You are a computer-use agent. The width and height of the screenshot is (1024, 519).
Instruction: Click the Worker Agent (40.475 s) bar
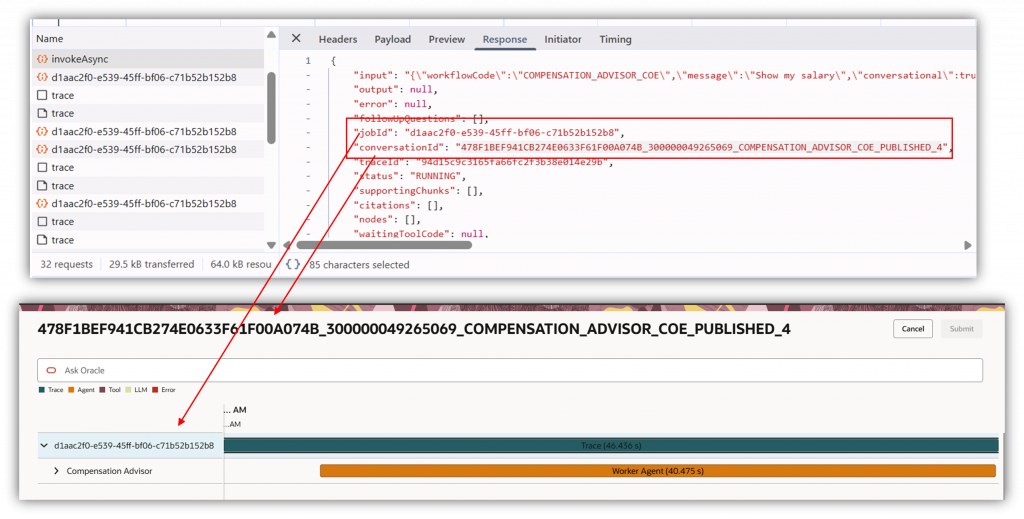[x=658, y=471]
